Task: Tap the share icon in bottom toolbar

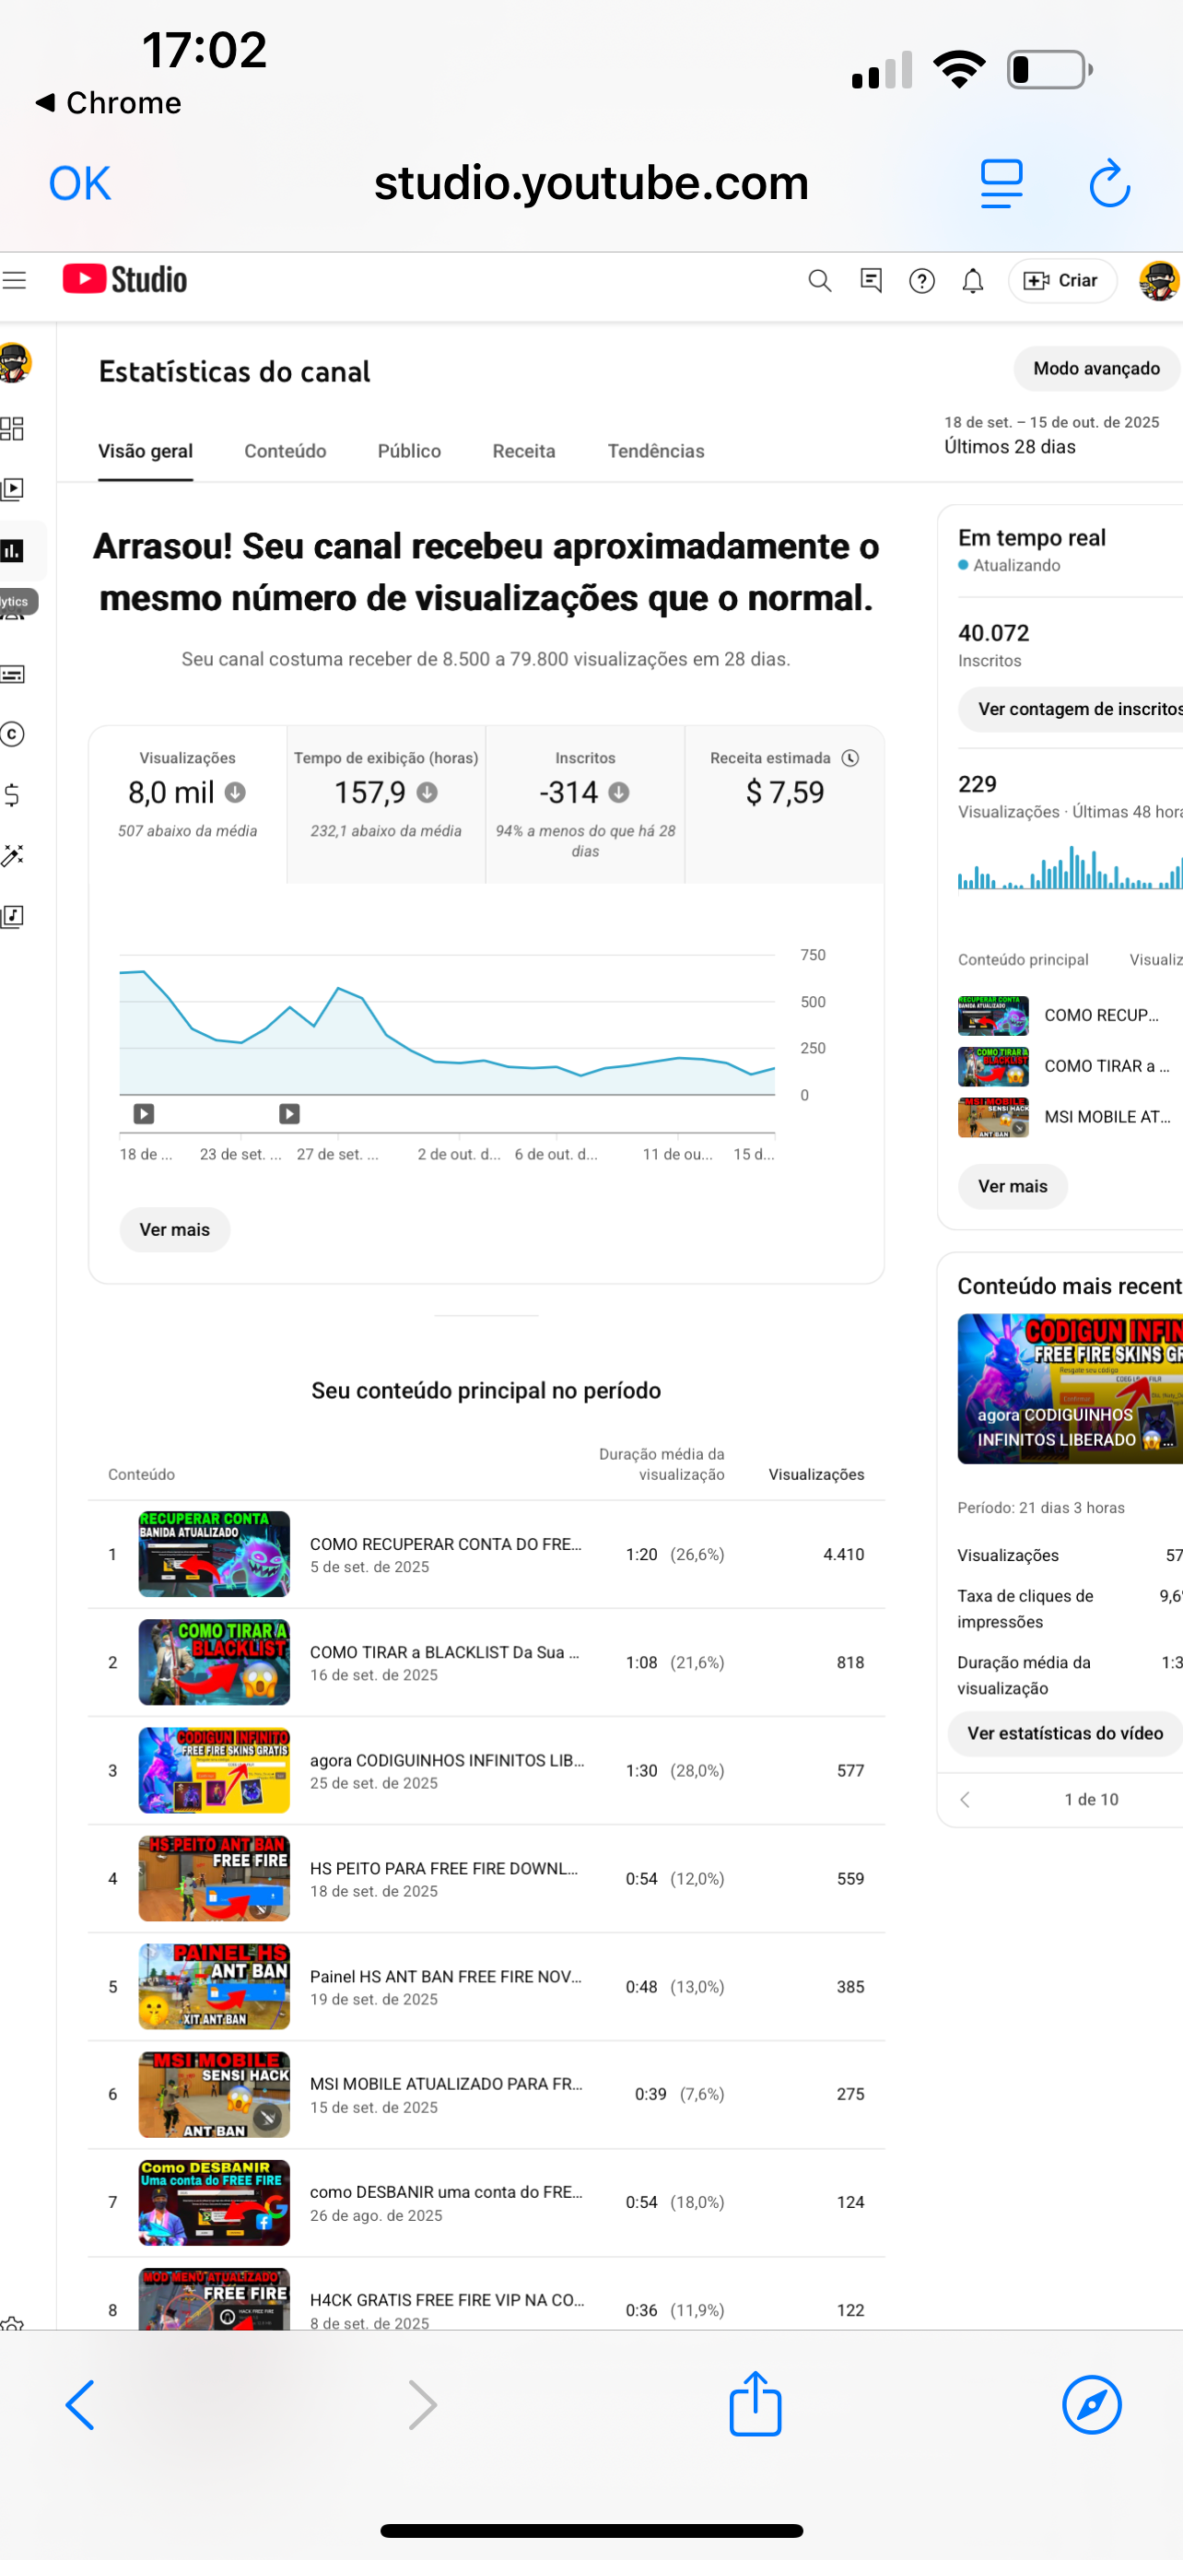Action: coord(755,2403)
